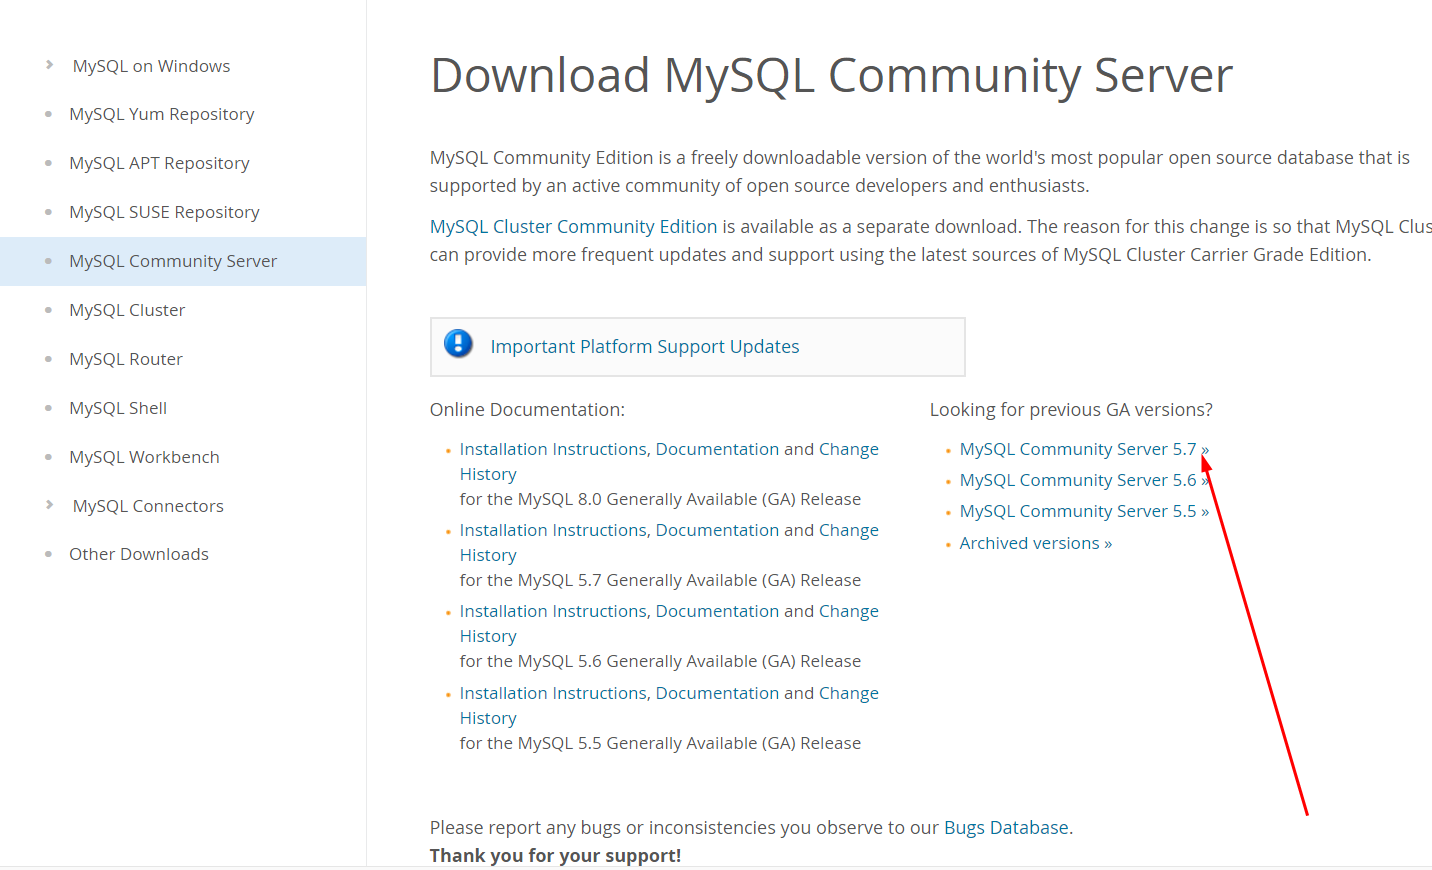Visit the Bugs Database link

1006,828
